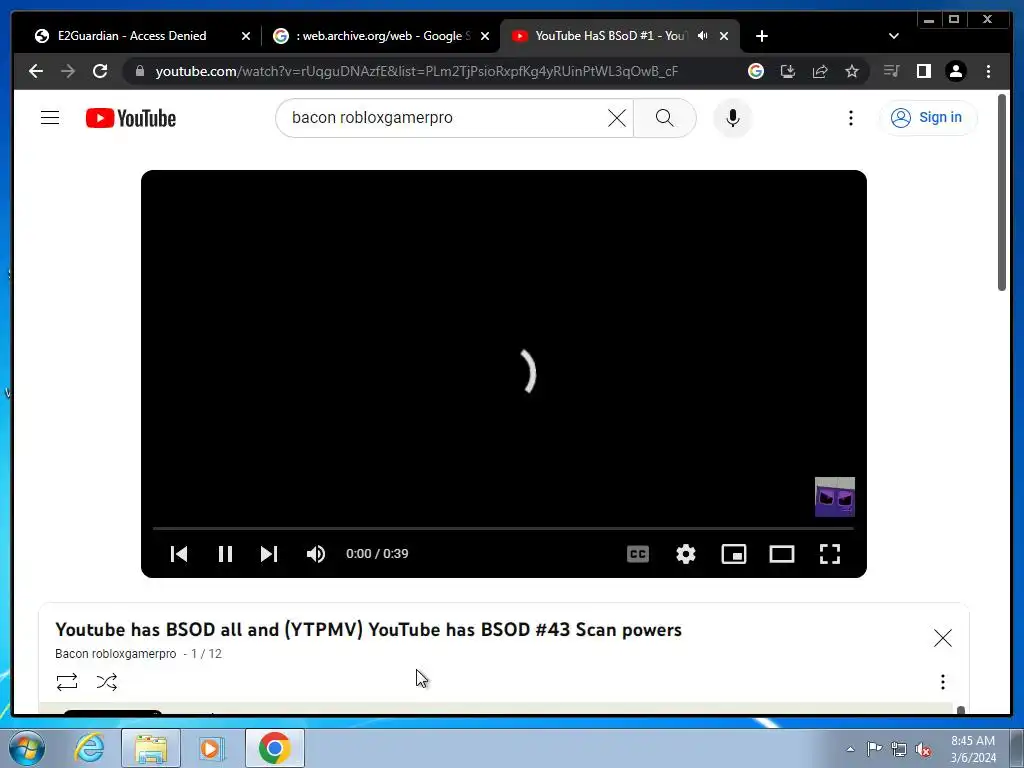Go forward in browser history
1024x768 pixels.
pos(68,71)
